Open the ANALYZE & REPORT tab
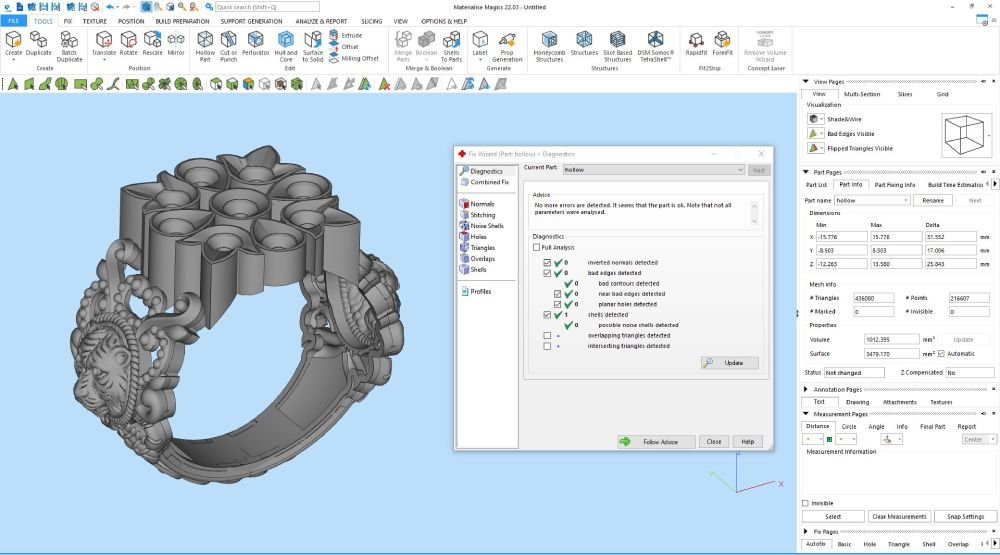 [321, 21]
